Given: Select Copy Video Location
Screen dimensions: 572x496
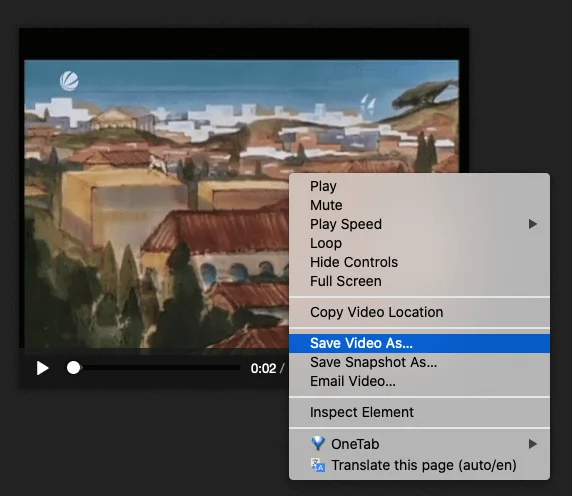Looking at the screenshot, I should pyautogui.click(x=419, y=312).
